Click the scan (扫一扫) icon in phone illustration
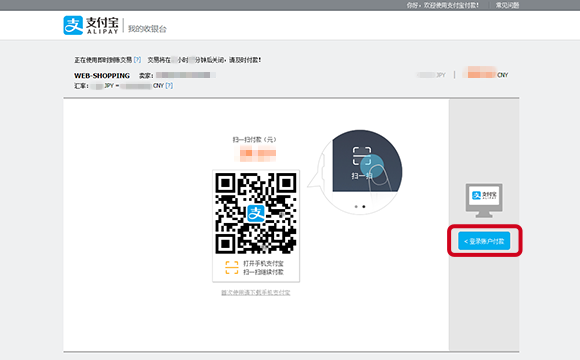The image size is (580, 360). click(x=361, y=156)
